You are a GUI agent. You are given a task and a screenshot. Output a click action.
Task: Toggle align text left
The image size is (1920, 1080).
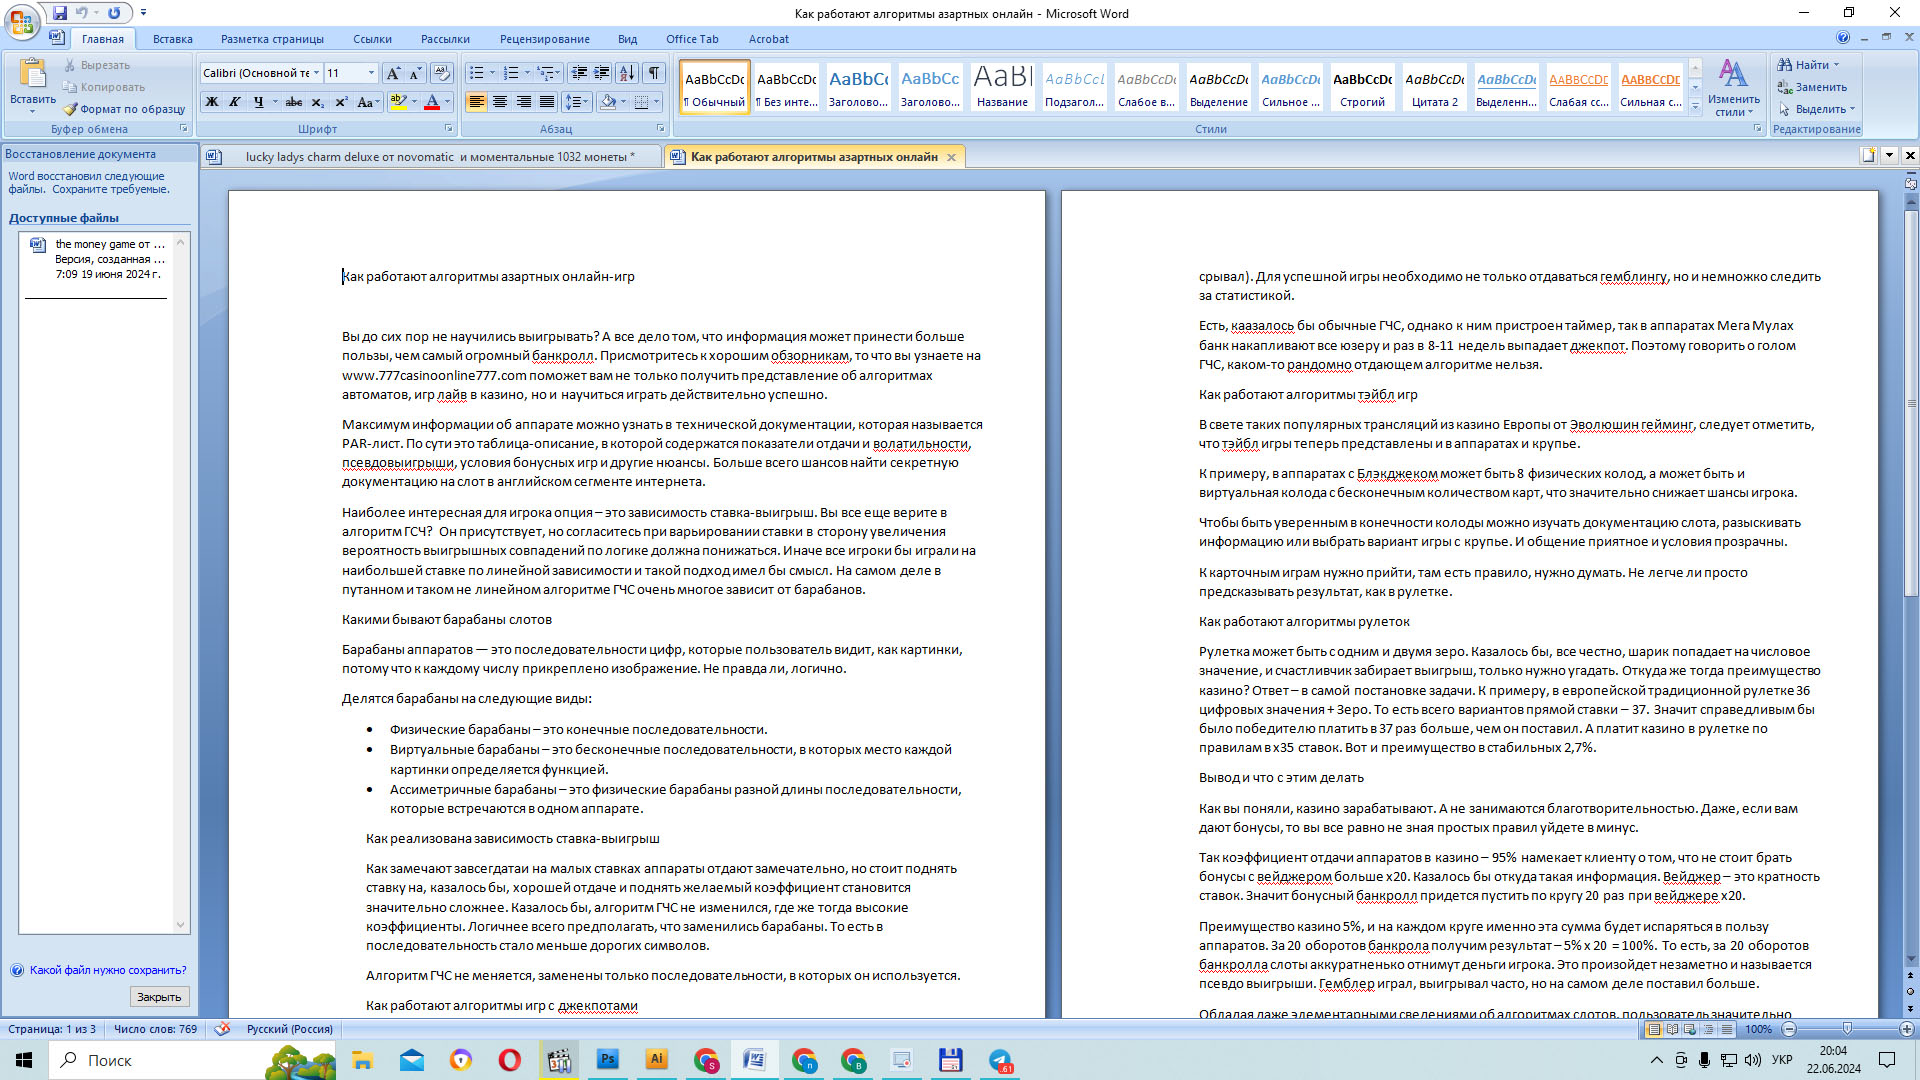(x=476, y=102)
